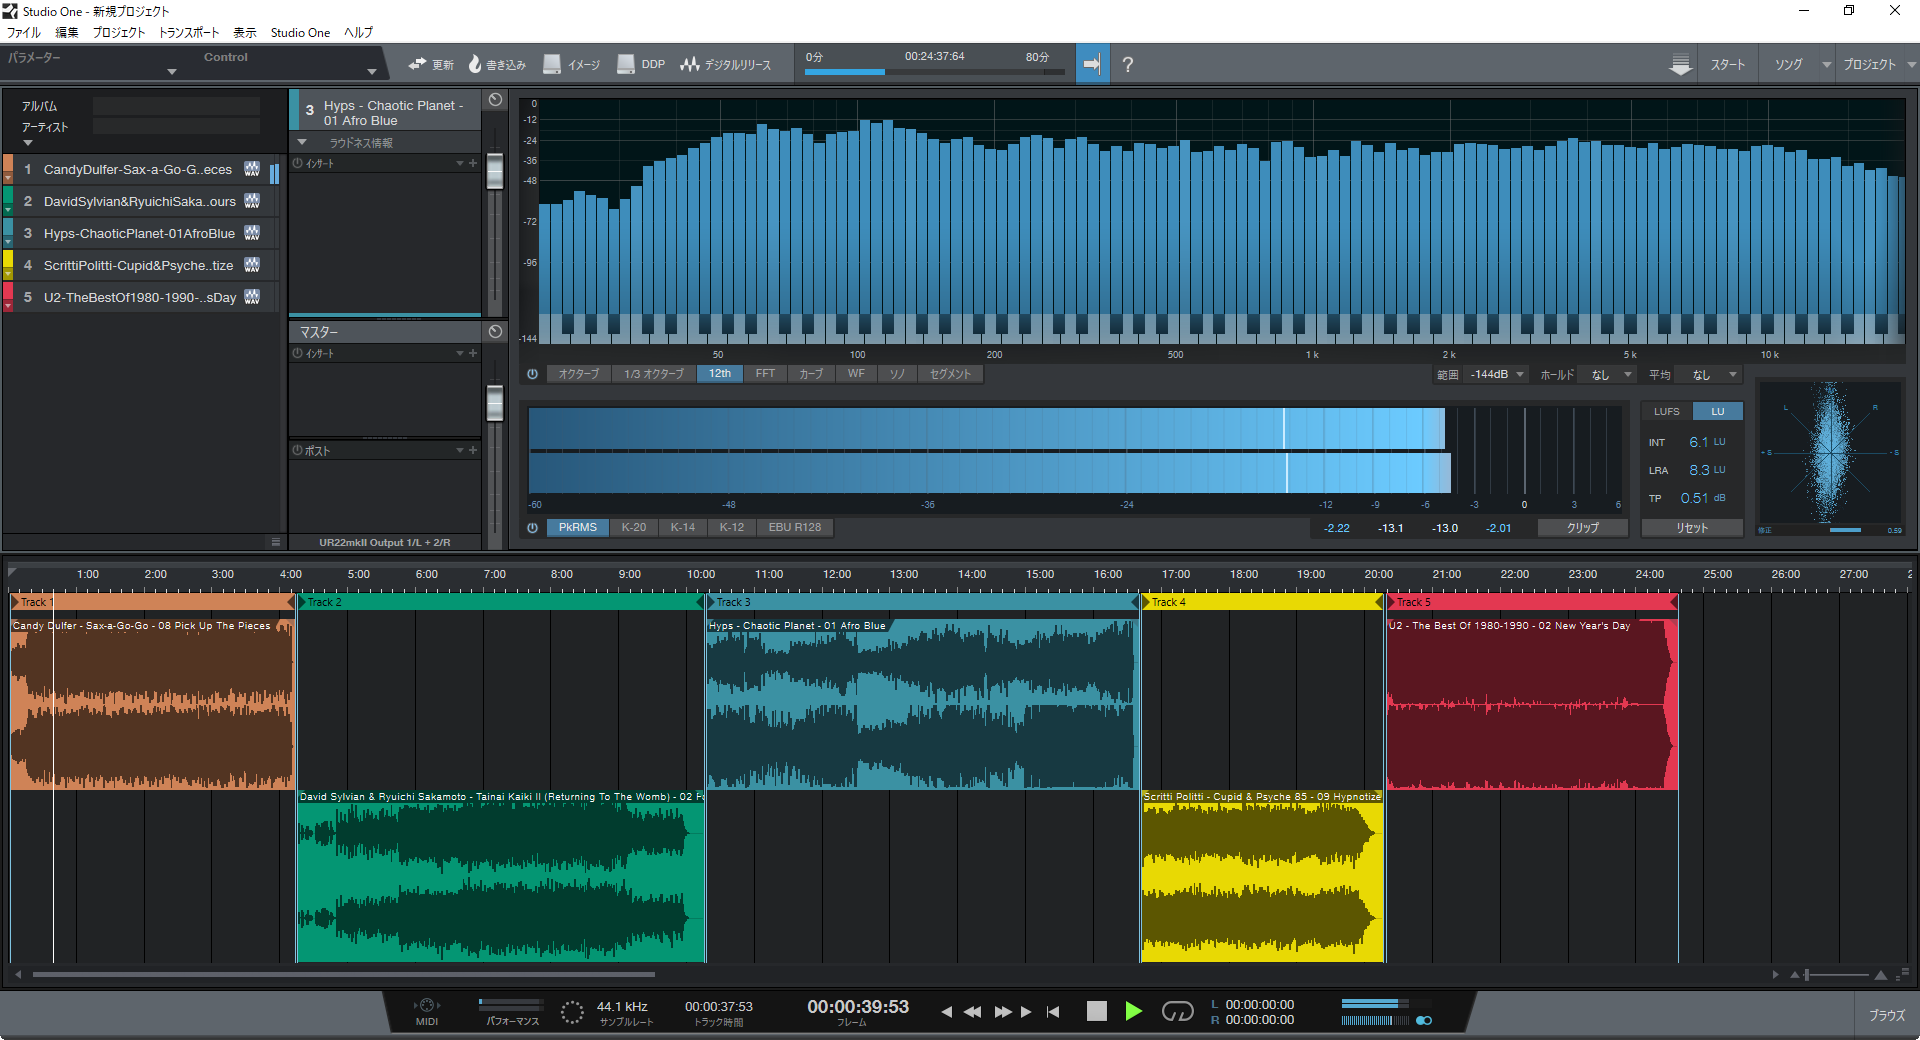1920x1040 pixels.
Task: Toggle the level meter power button
Action: click(x=533, y=527)
